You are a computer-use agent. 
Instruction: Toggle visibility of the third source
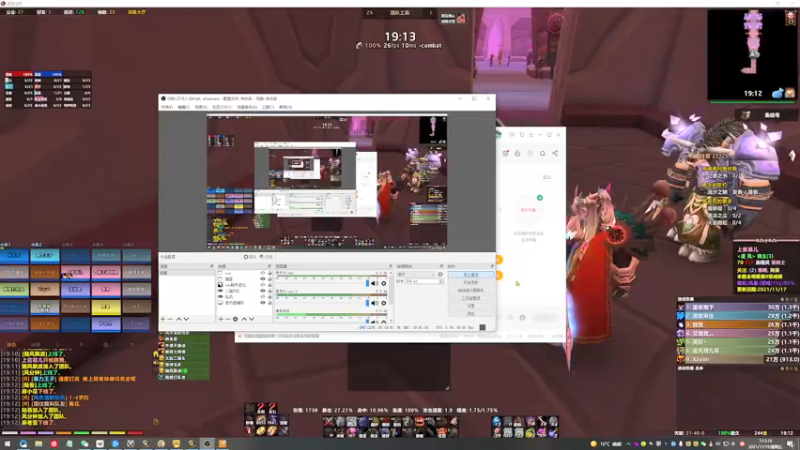point(263,285)
